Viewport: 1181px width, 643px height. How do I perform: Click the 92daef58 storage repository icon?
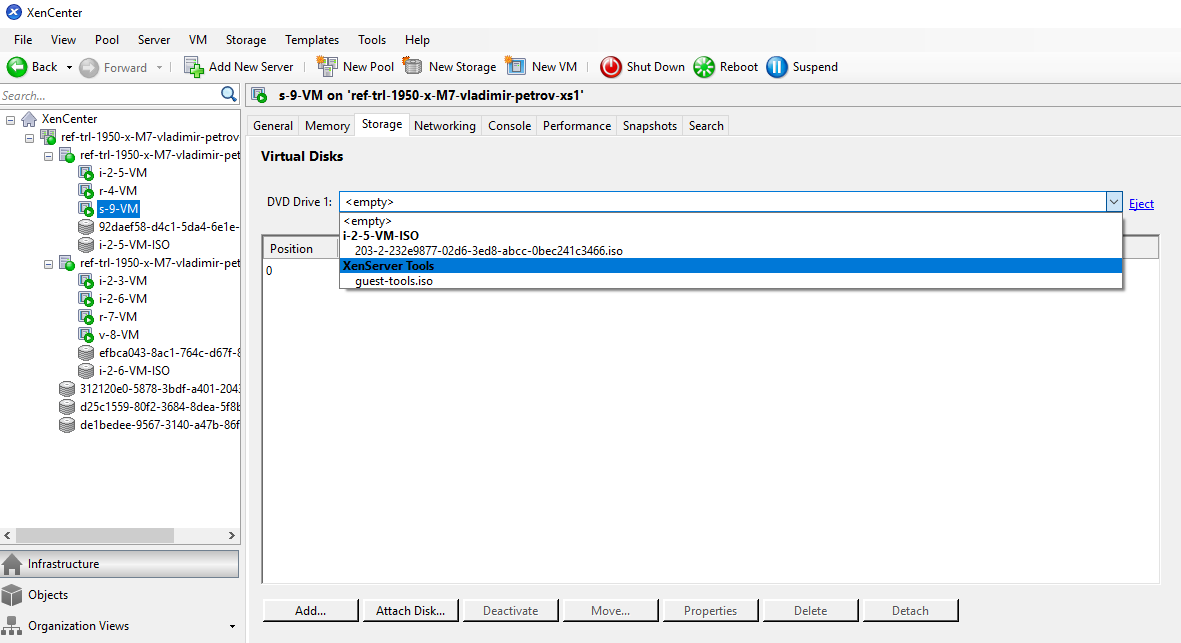coord(86,227)
